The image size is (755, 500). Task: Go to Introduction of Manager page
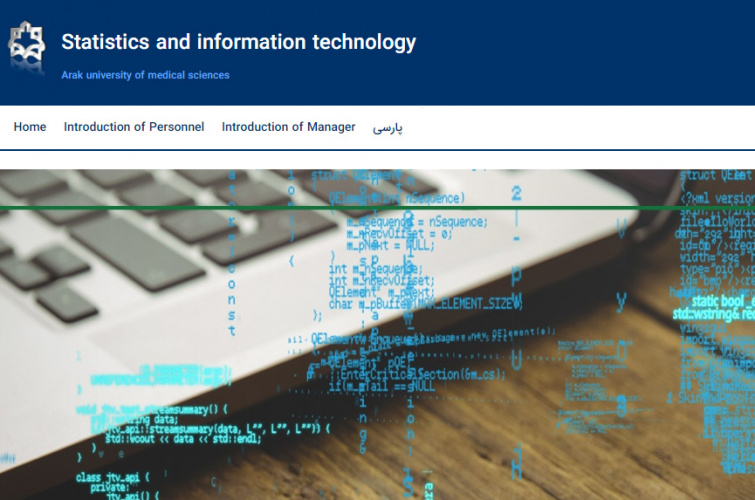288,127
